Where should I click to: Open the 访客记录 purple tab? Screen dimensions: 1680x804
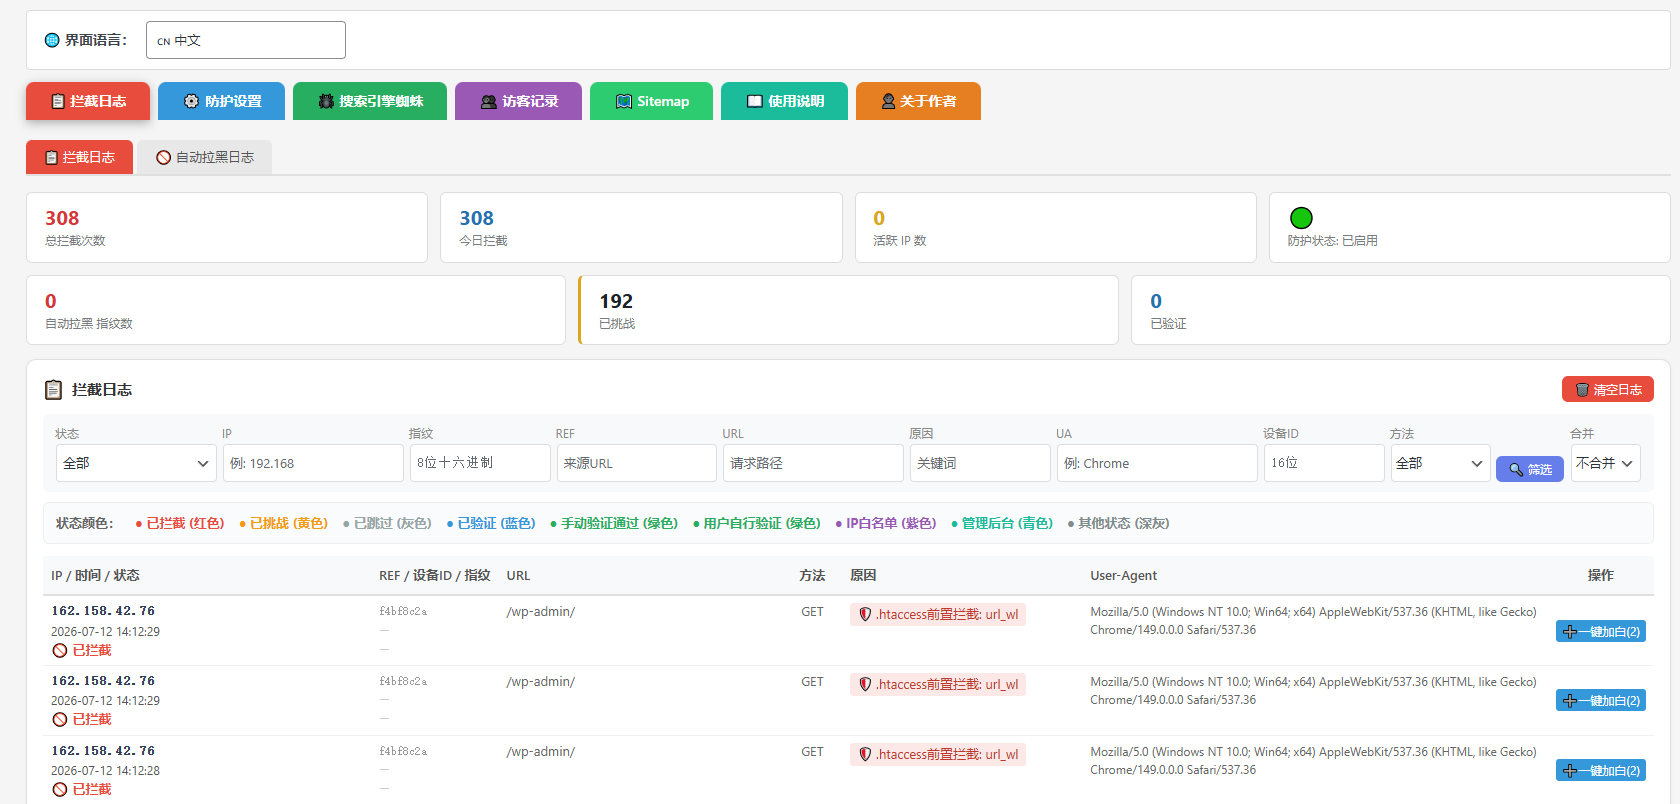[518, 101]
